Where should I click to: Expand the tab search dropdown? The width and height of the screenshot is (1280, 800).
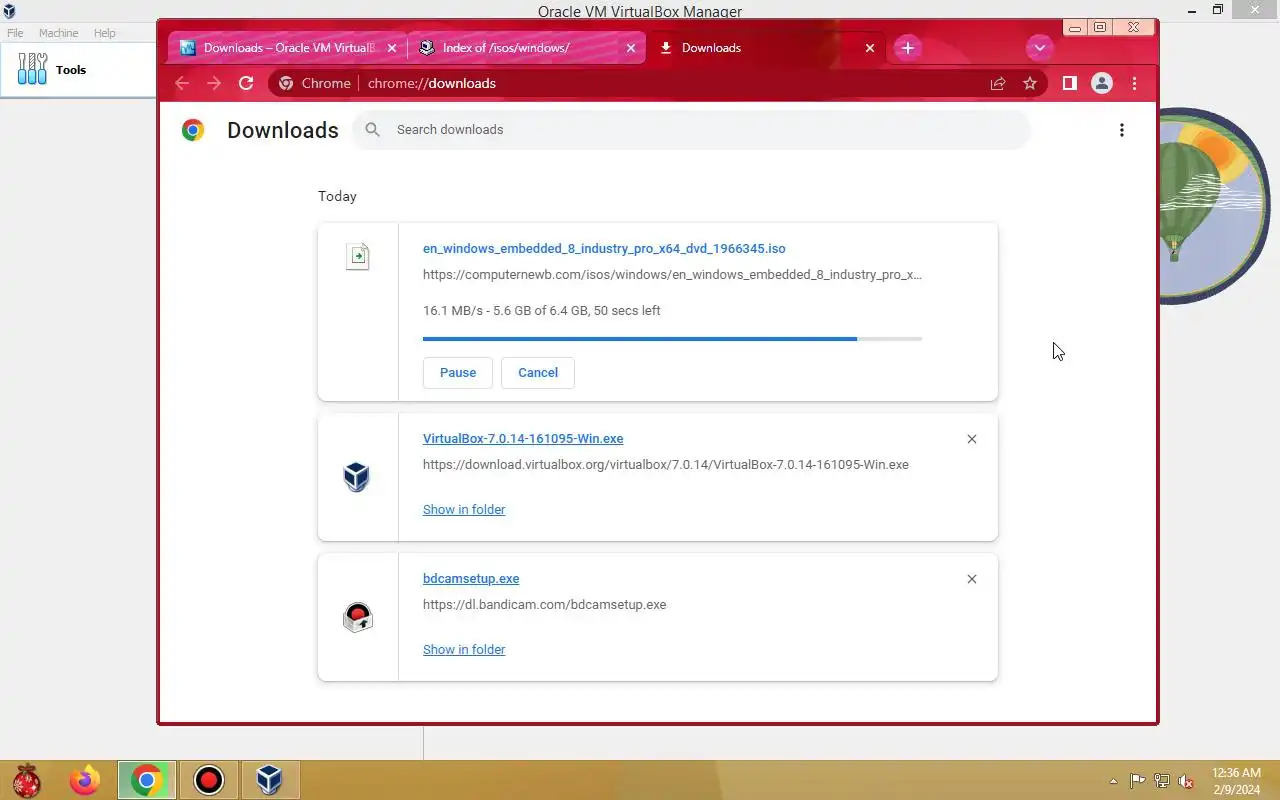pos(1039,48)
